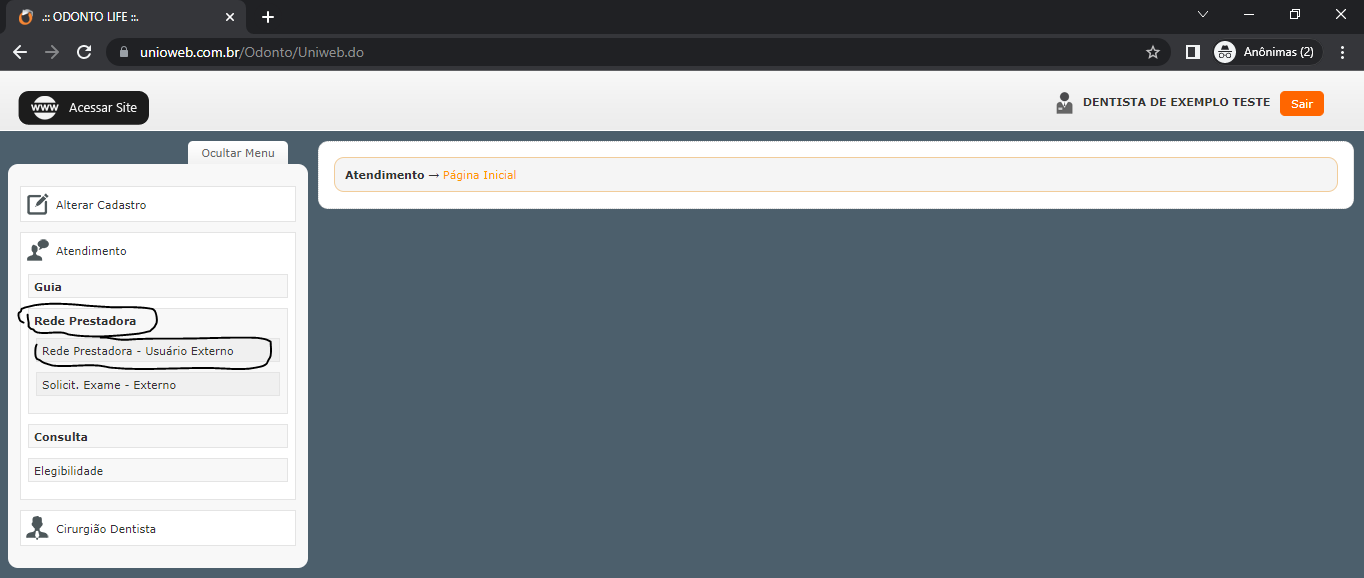This screenshot has height=578, width=1364.
Task: View site info padlock icon
Action: tap(124, 52)
